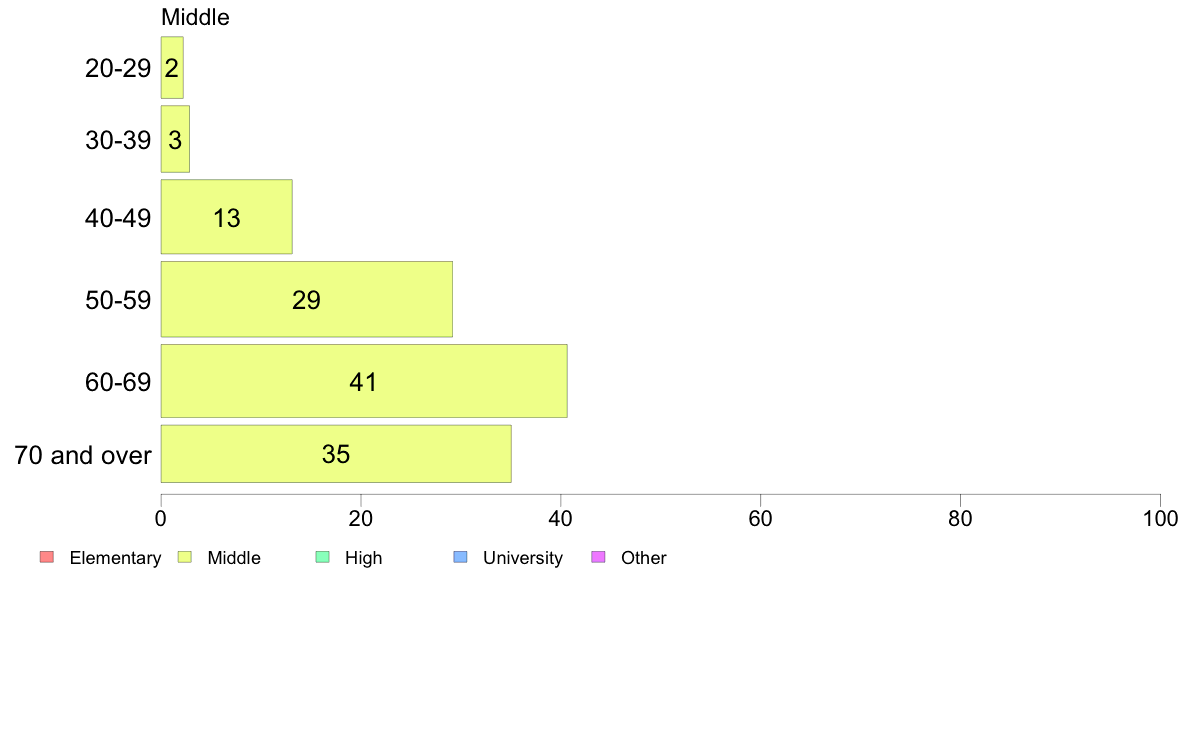Select the University legend label

click(x=523, y=558)
